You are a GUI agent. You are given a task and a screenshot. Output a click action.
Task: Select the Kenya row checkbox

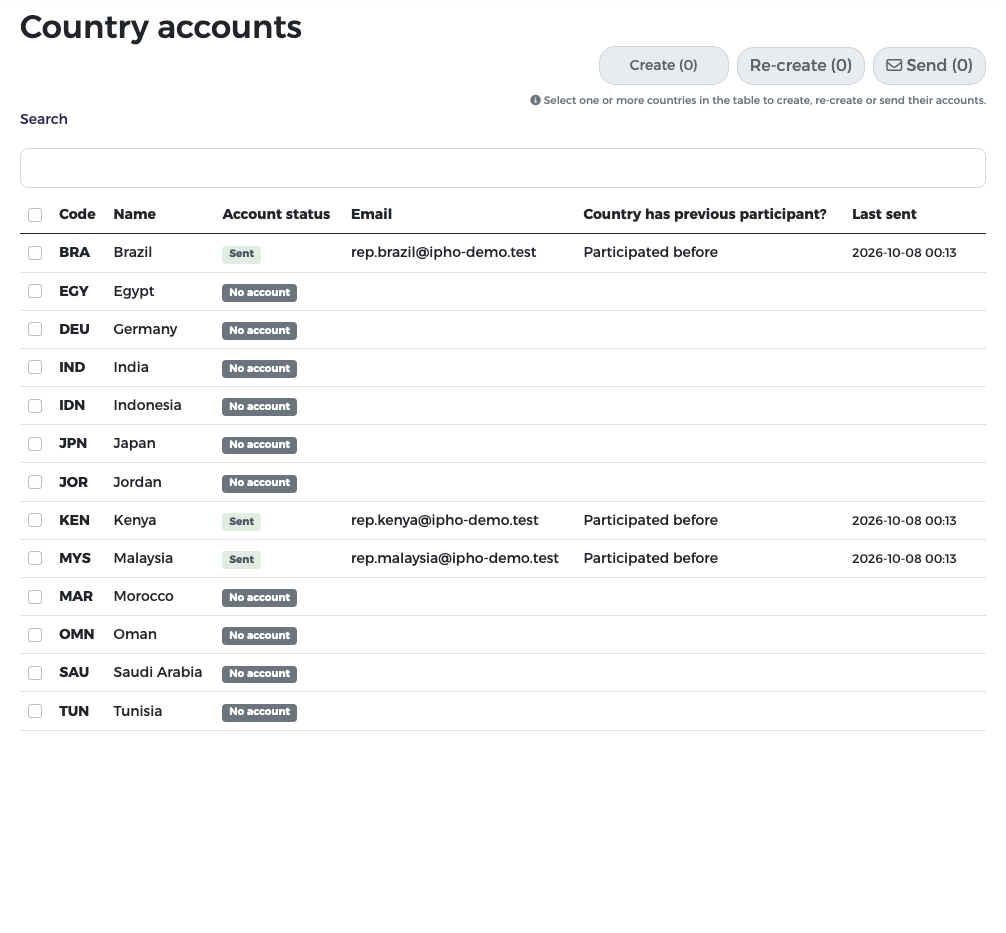[x=35, y=520]
